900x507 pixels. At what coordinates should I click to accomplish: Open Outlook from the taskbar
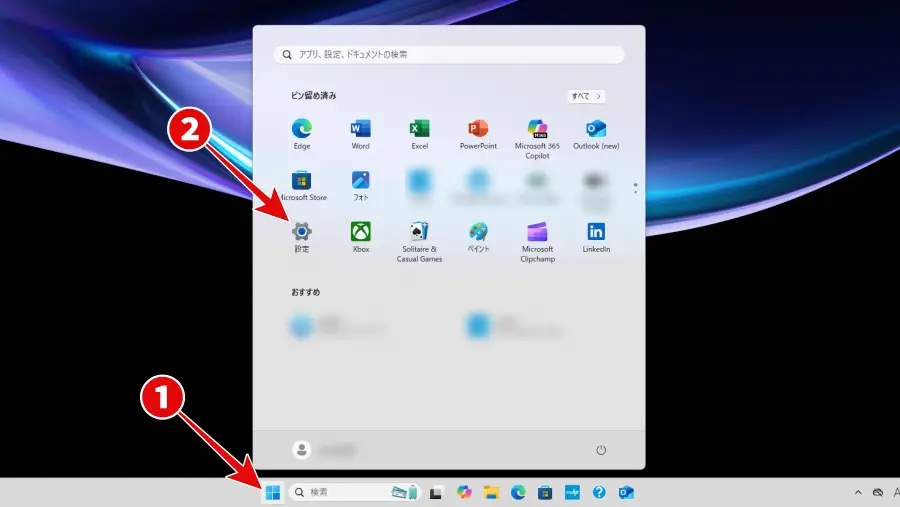[x=626, y=492]
